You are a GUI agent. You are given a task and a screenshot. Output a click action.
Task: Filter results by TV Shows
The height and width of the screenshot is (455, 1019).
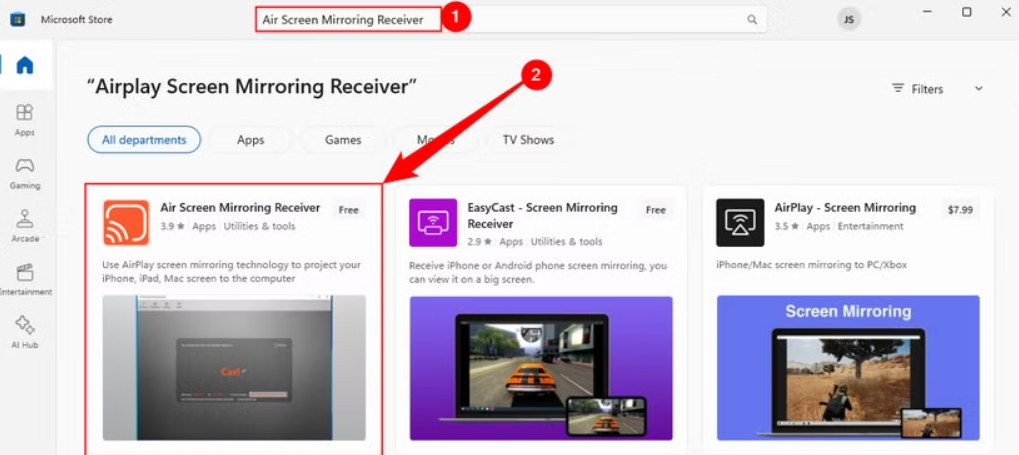click(528, 140)
